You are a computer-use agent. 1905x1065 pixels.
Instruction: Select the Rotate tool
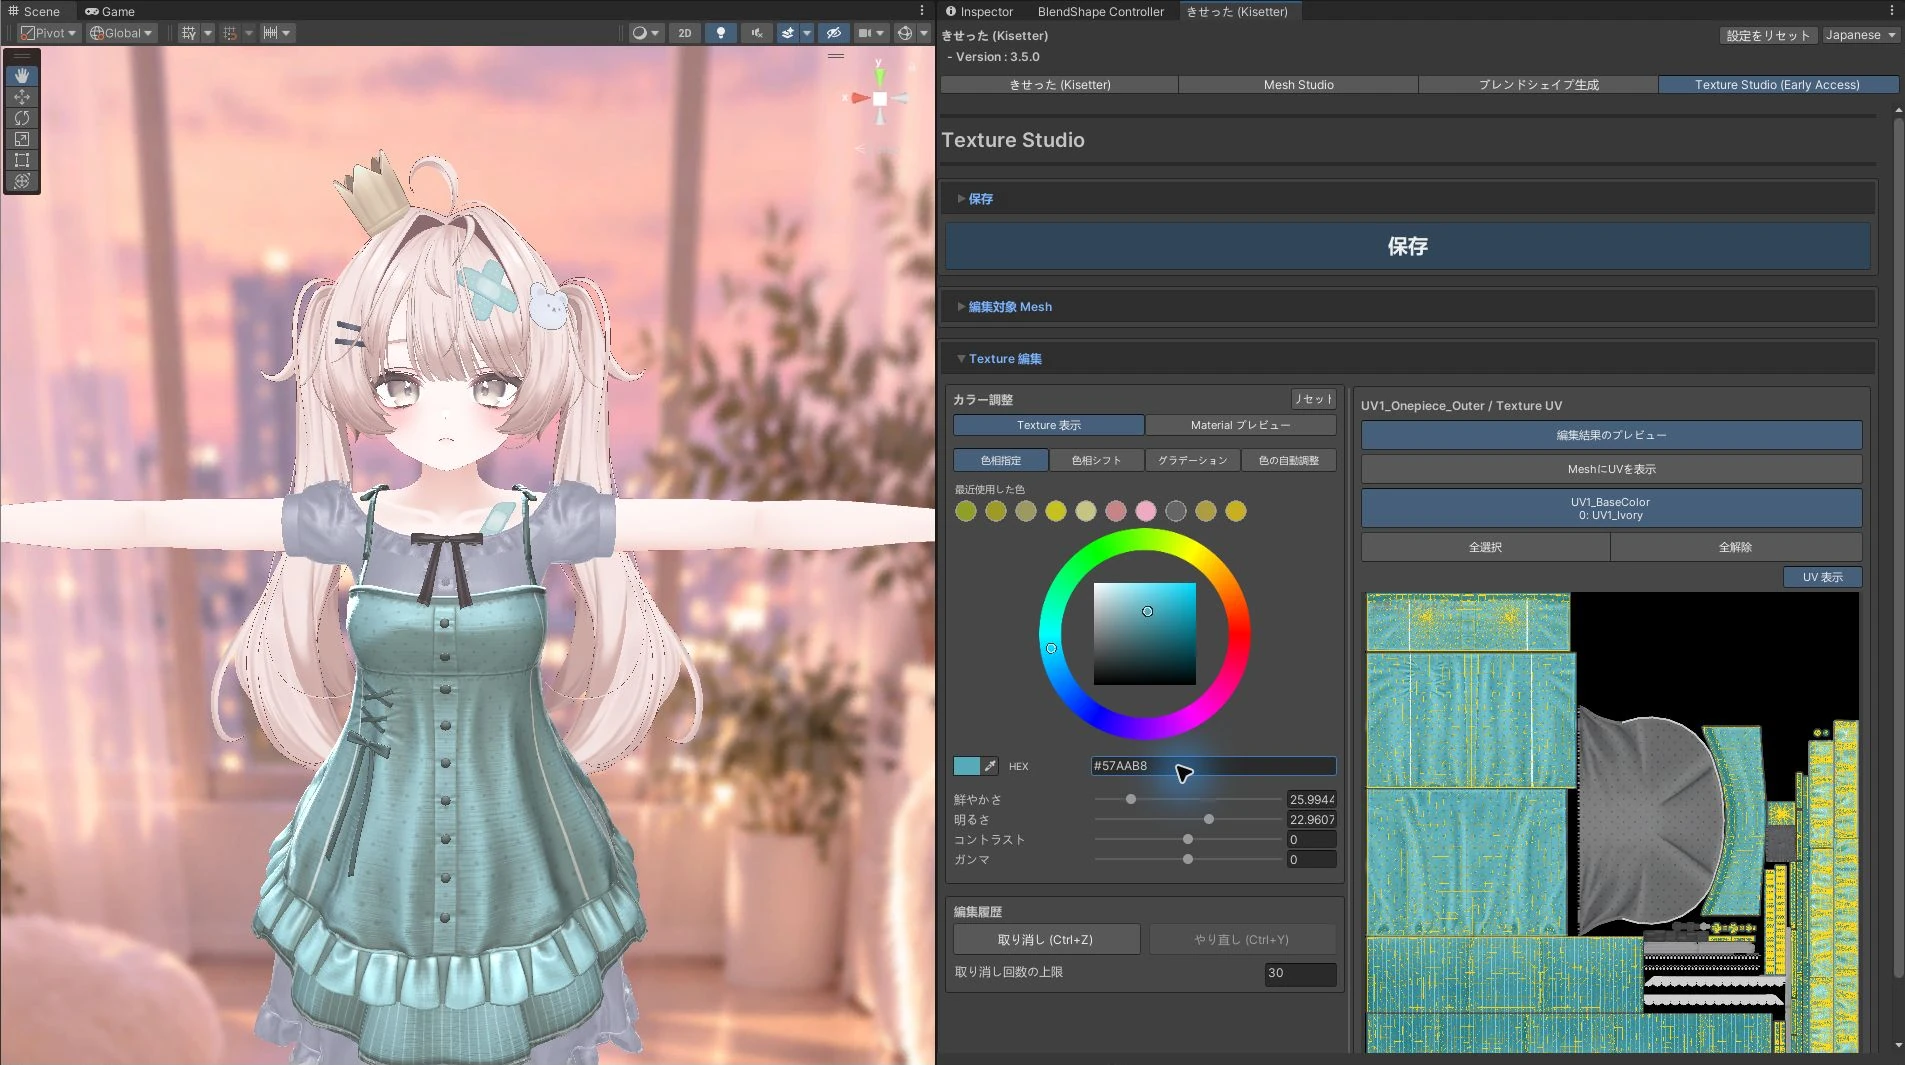coord(22,118)
